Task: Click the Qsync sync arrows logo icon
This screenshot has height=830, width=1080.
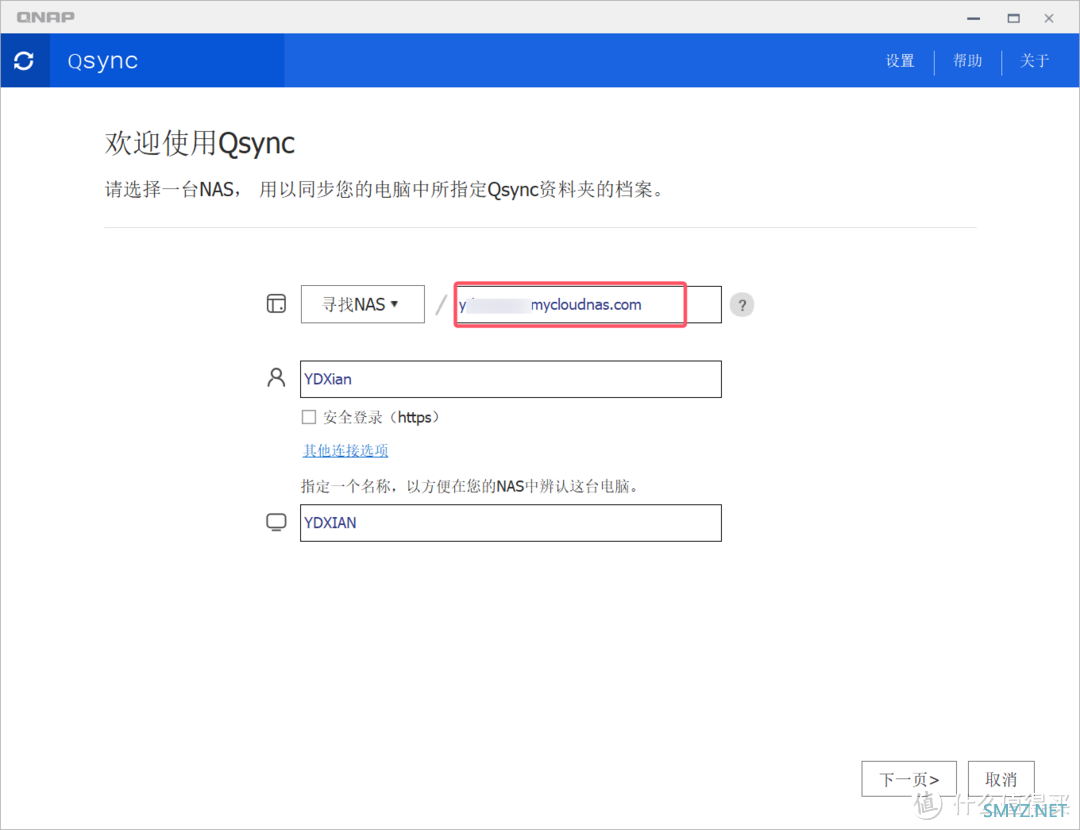Action: [24, 61]
